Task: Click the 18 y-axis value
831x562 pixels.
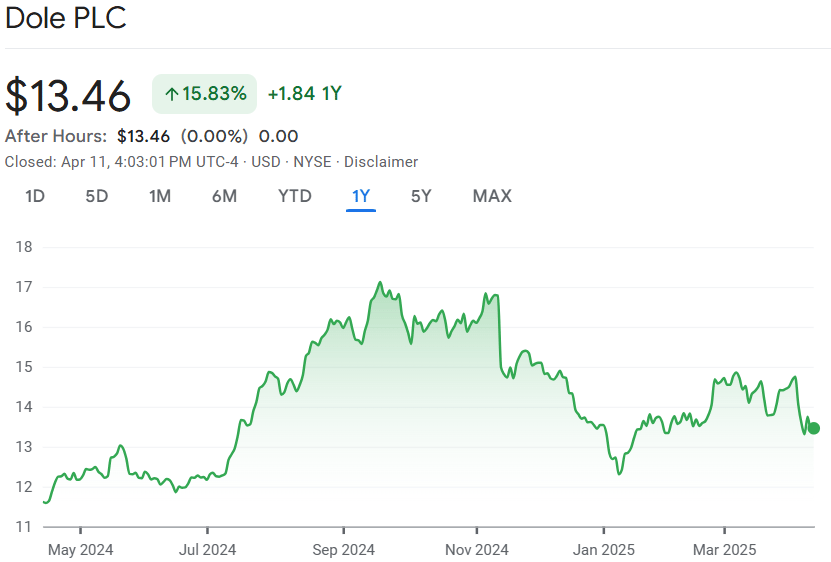Action: pos(24,247)
